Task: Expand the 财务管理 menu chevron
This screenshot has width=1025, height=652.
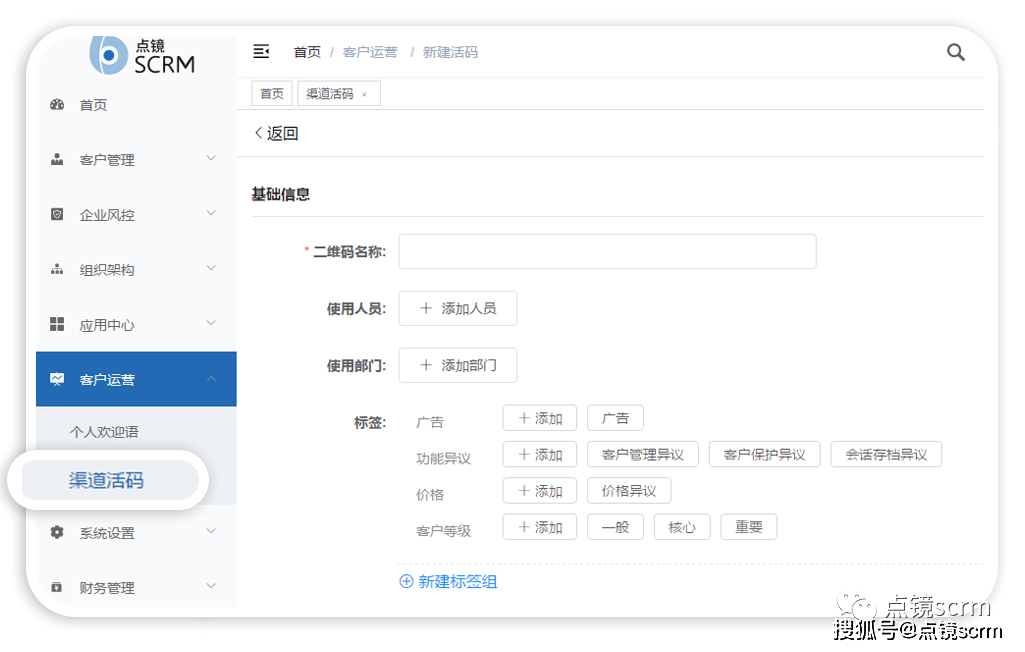Action: click(x=211, y=586)
